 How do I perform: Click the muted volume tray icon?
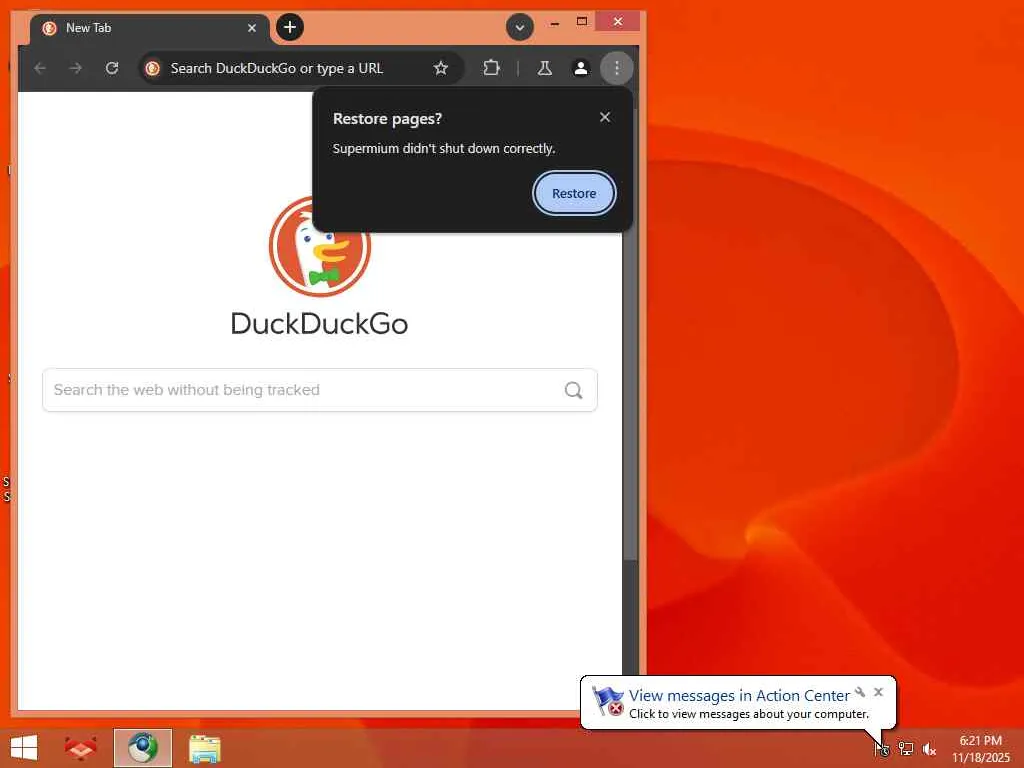[x=928, y=749]
